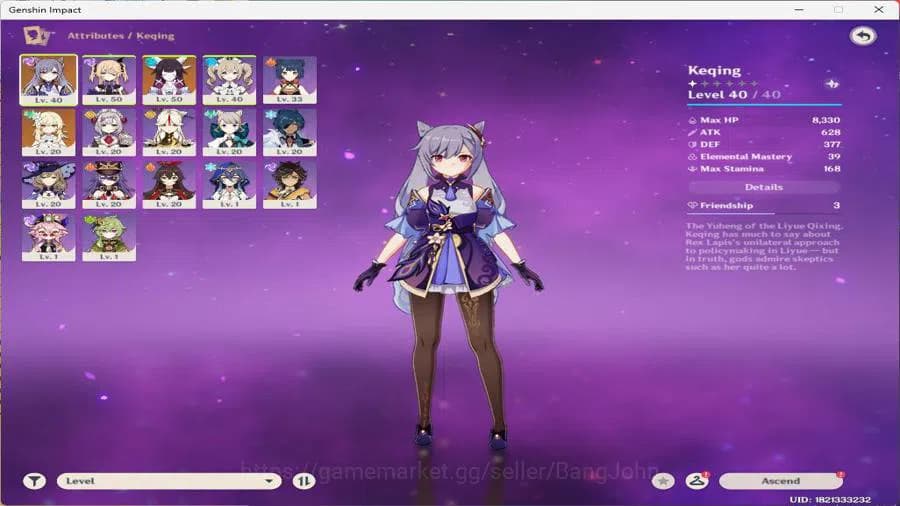The image size is (900, 506).
Task: Select Keqing's Lv. 40 portrait in the roster
Action: (x=48, y=80)
